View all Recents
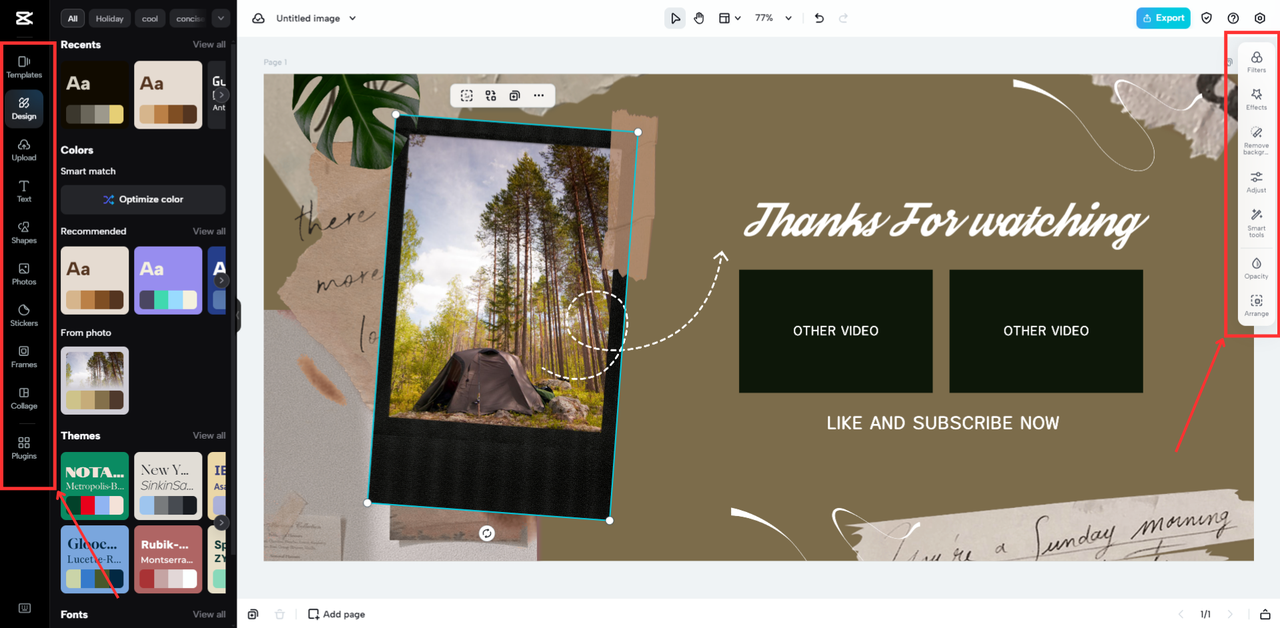 coord(209,45)
